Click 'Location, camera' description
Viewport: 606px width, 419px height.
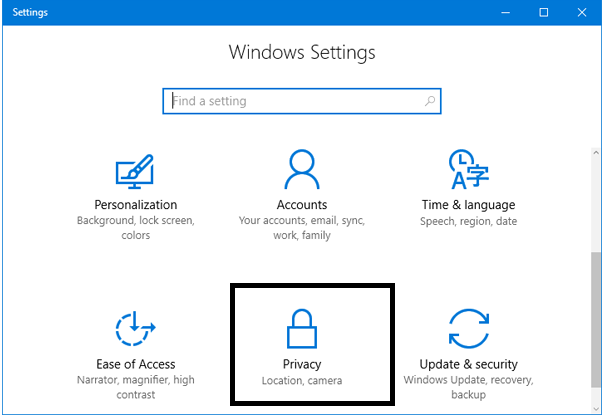[x=302, y=381]
